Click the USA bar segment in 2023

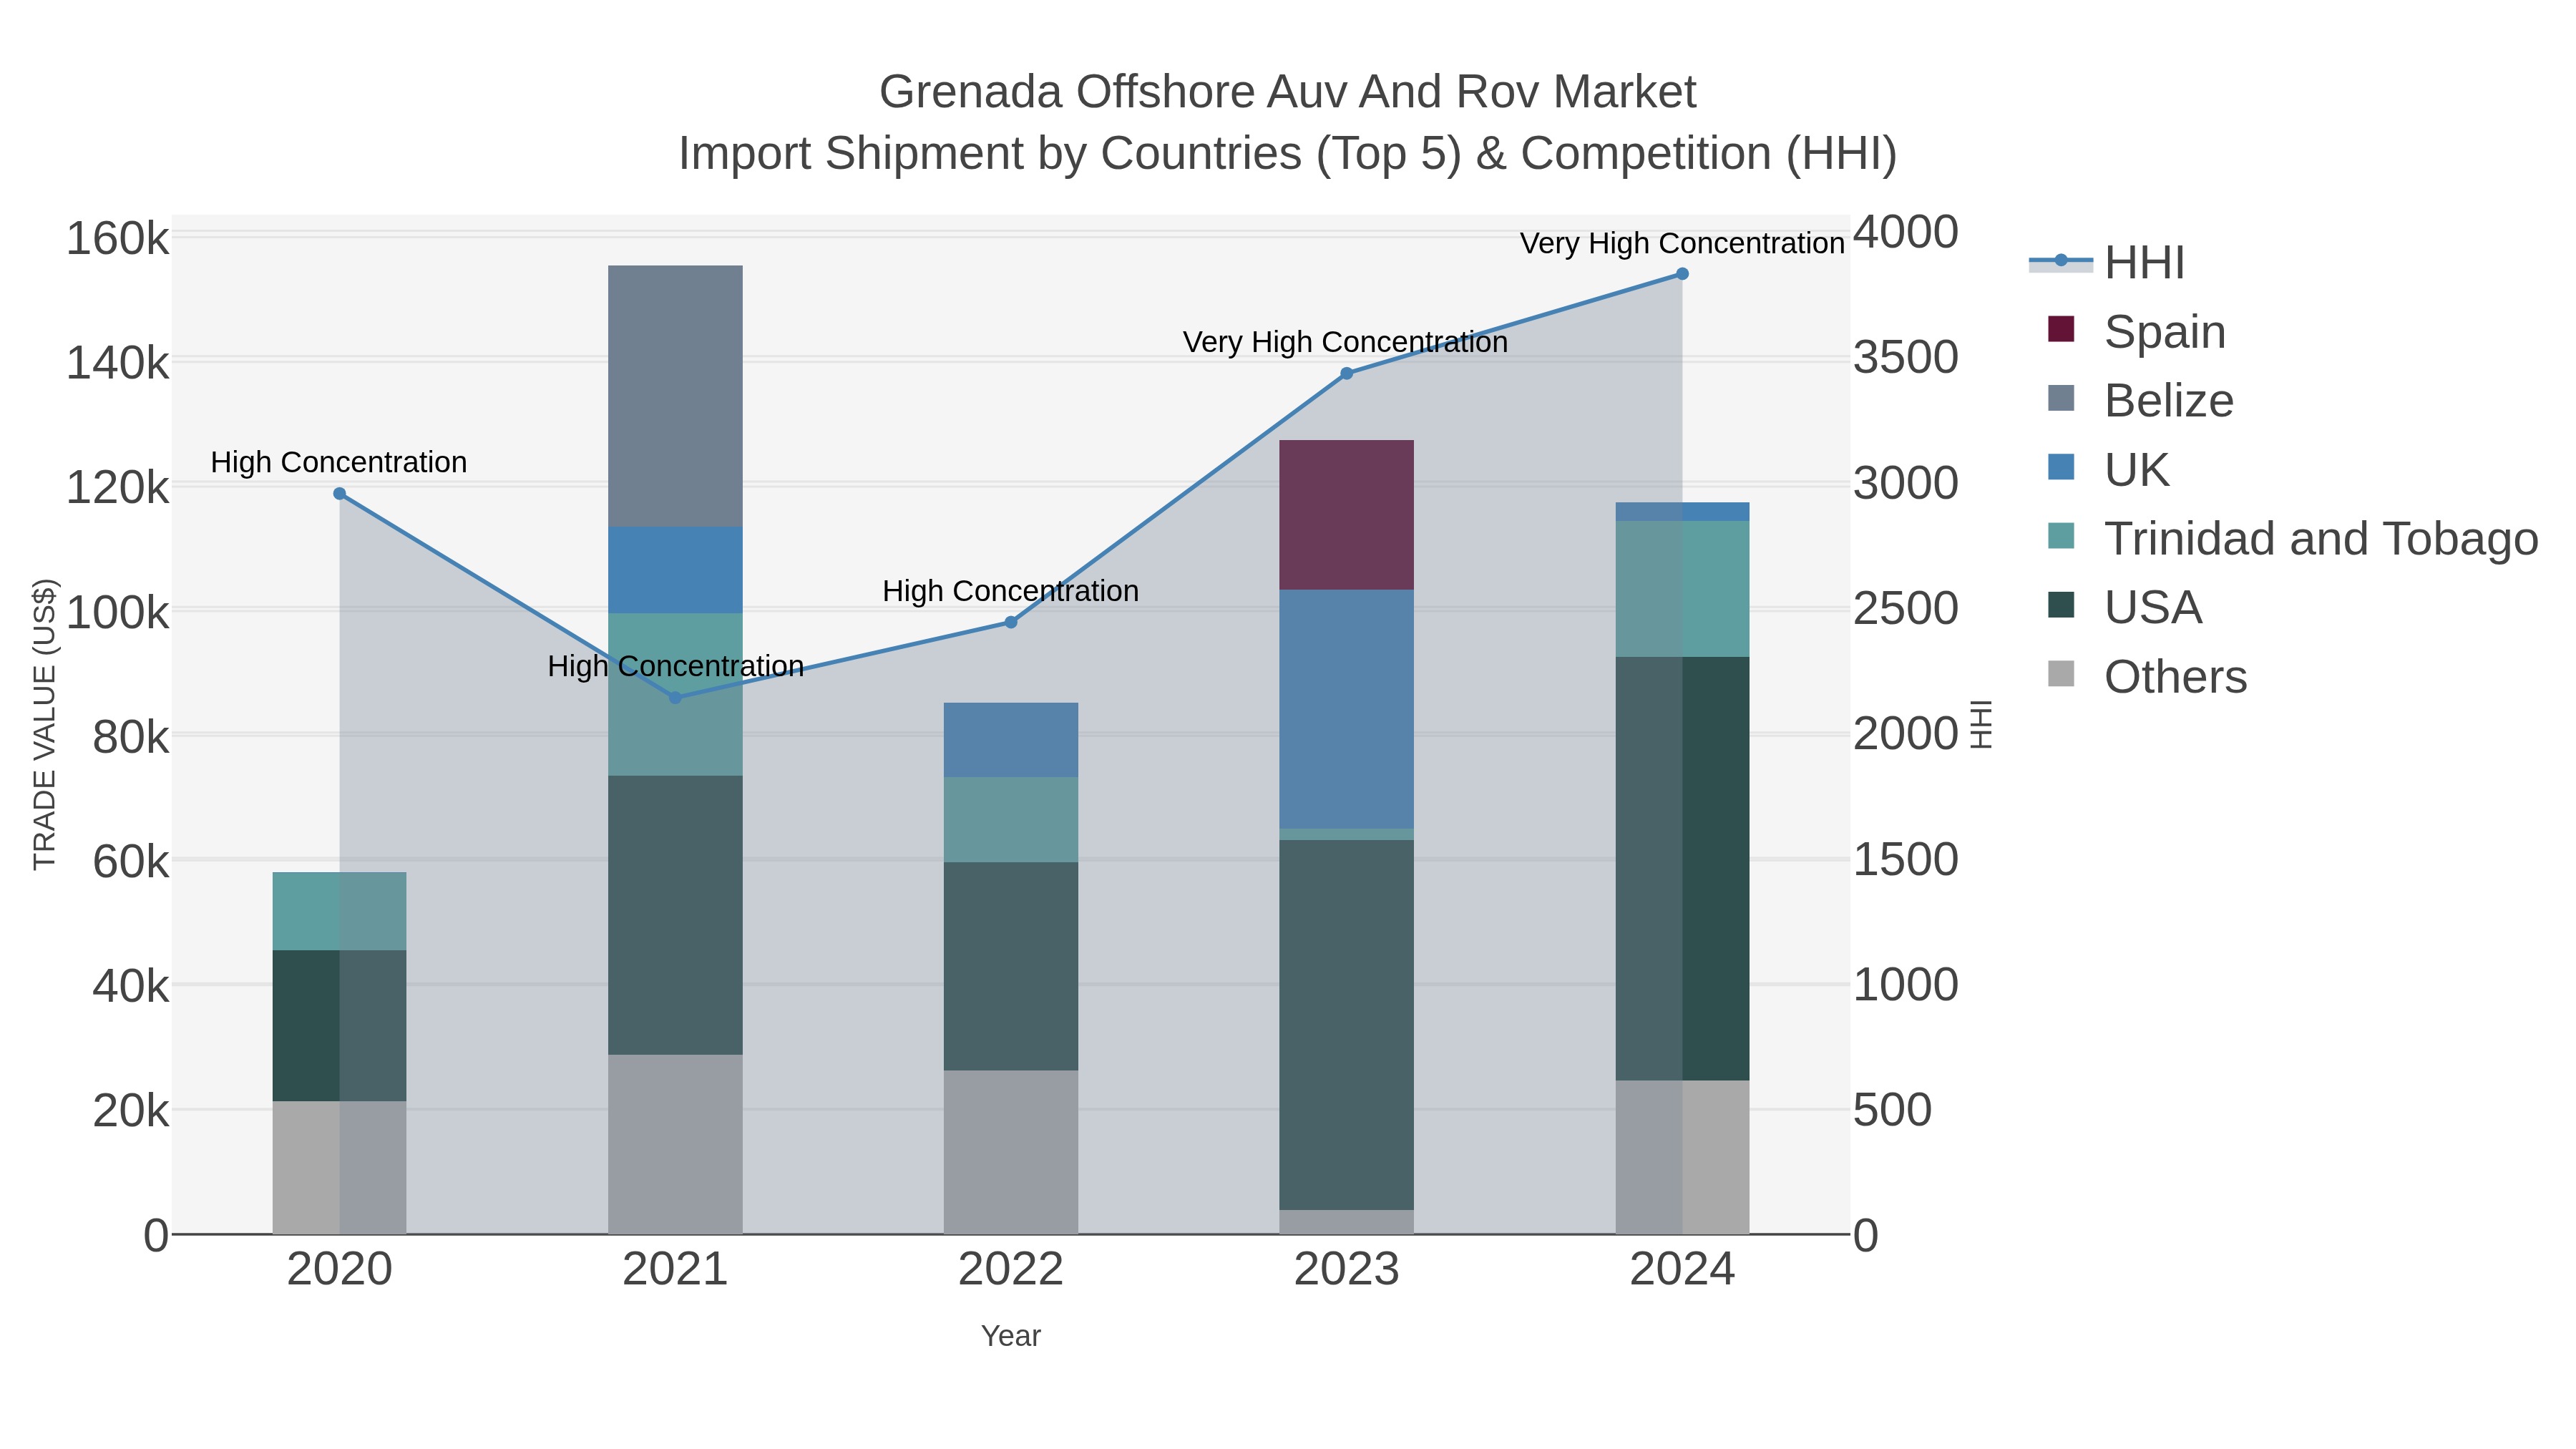[1346, 1025]
